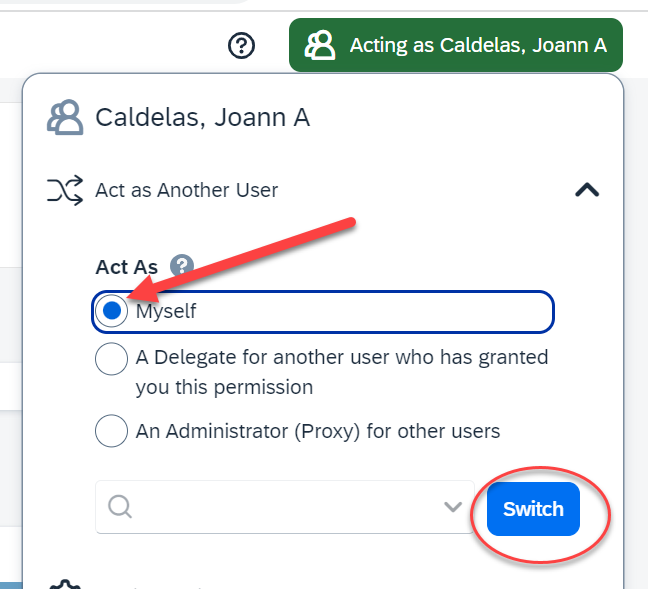The image size is (648, 589).
Task: Click the Act As heading label
Action: (x=126, y=267)
